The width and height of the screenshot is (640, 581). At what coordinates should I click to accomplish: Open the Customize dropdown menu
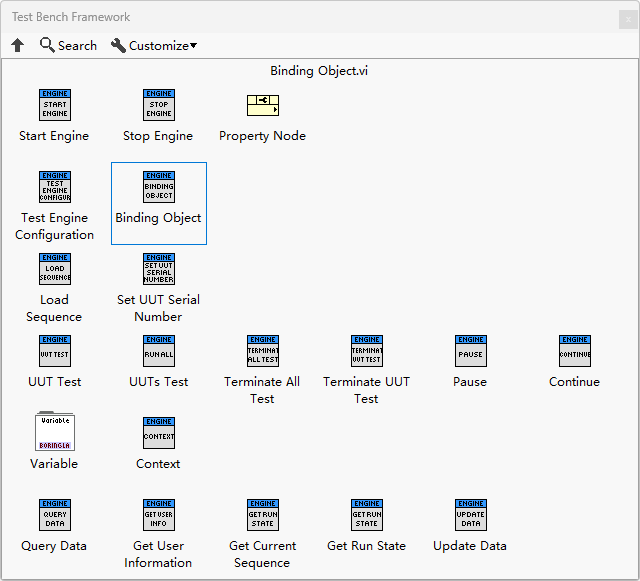154,46
